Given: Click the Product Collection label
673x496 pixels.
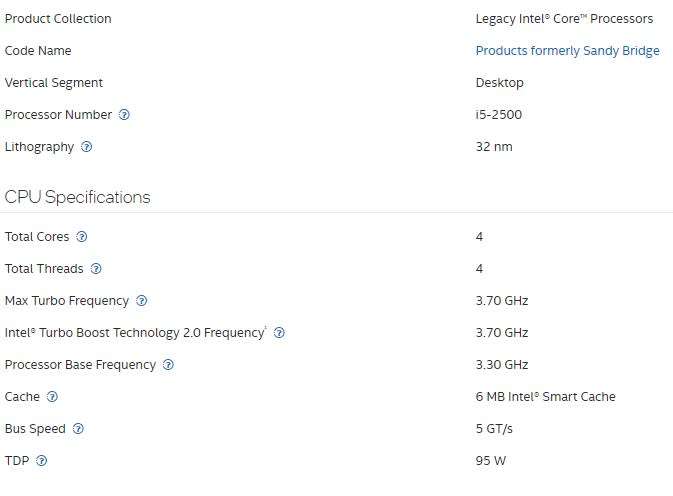Looking at the screenshot, I should 58,19.
